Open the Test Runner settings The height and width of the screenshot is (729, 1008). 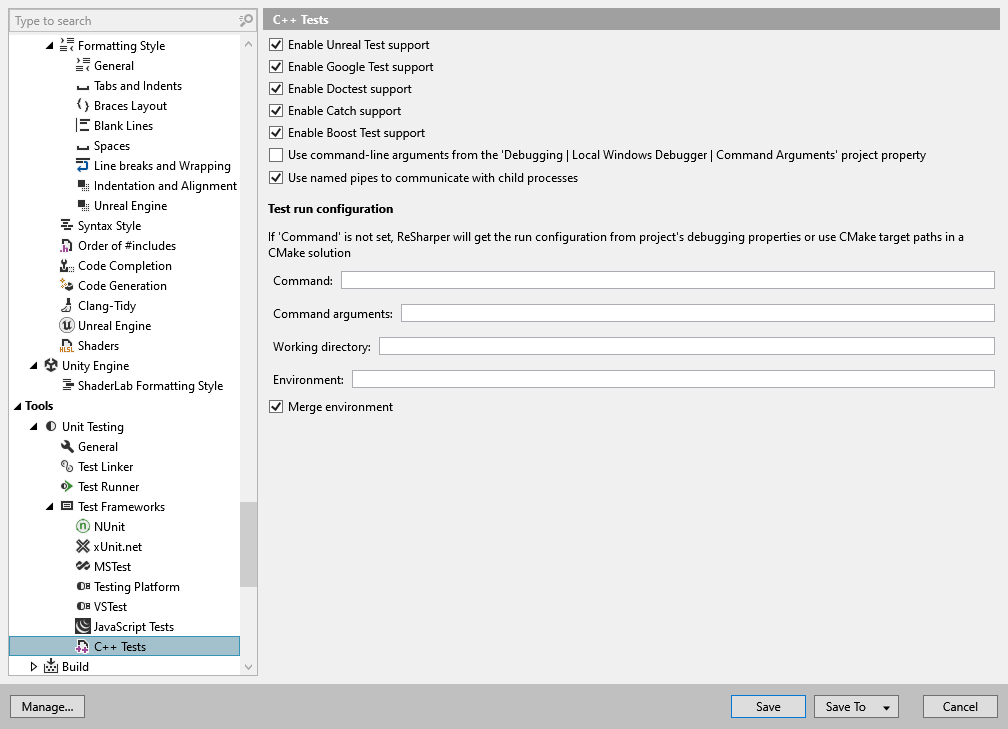point(107,486)
